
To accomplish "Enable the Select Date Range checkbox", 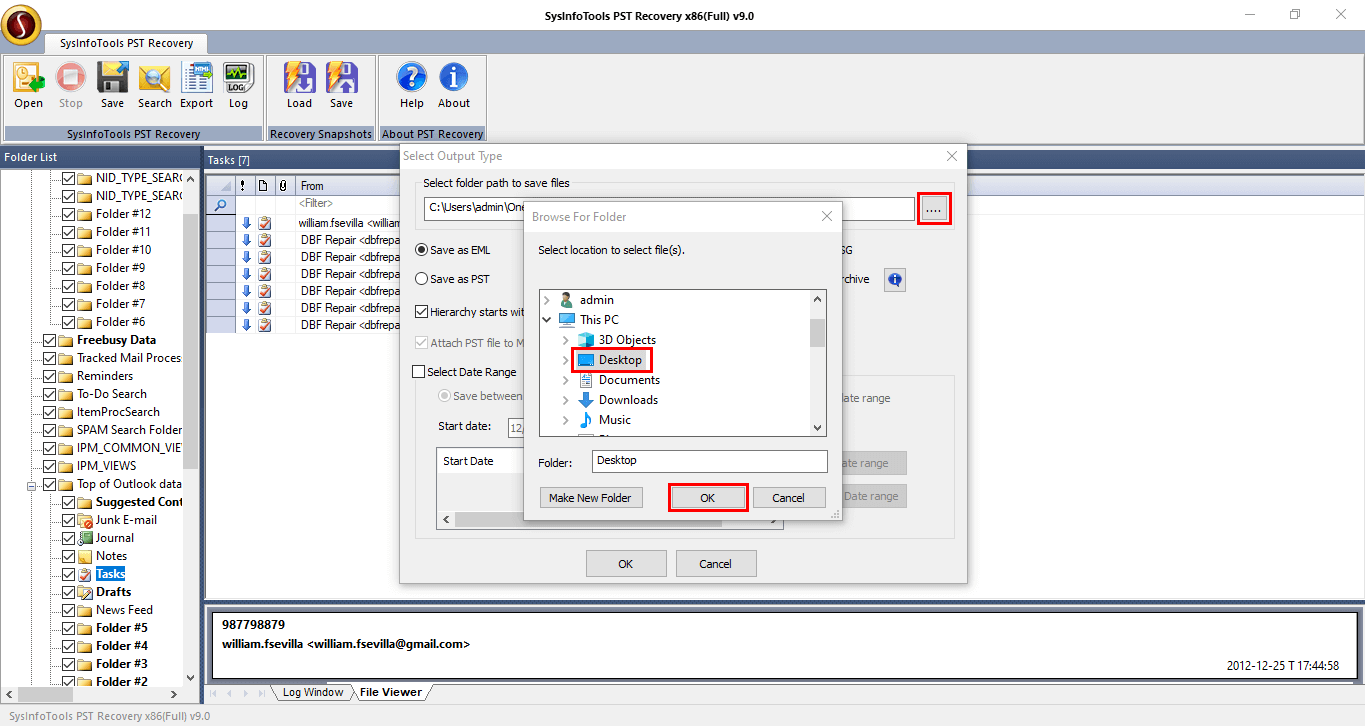I will click(x=419, y=372).
